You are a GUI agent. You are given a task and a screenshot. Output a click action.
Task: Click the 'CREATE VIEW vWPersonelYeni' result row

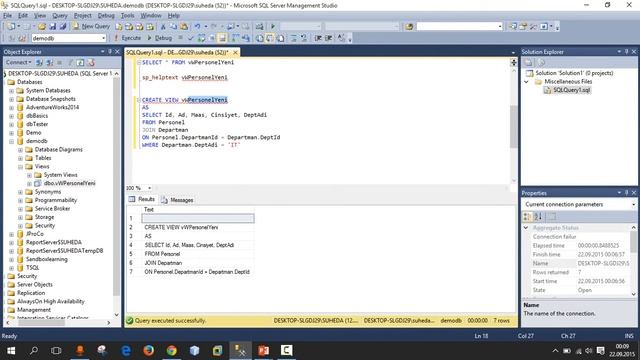pyautogui.click(x=198, y=227)
